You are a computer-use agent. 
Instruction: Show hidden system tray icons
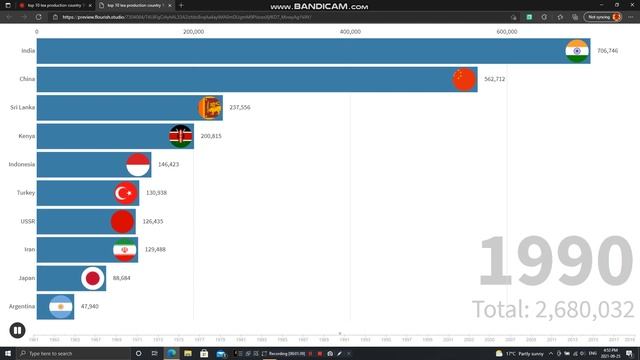[x=551, y=353]
